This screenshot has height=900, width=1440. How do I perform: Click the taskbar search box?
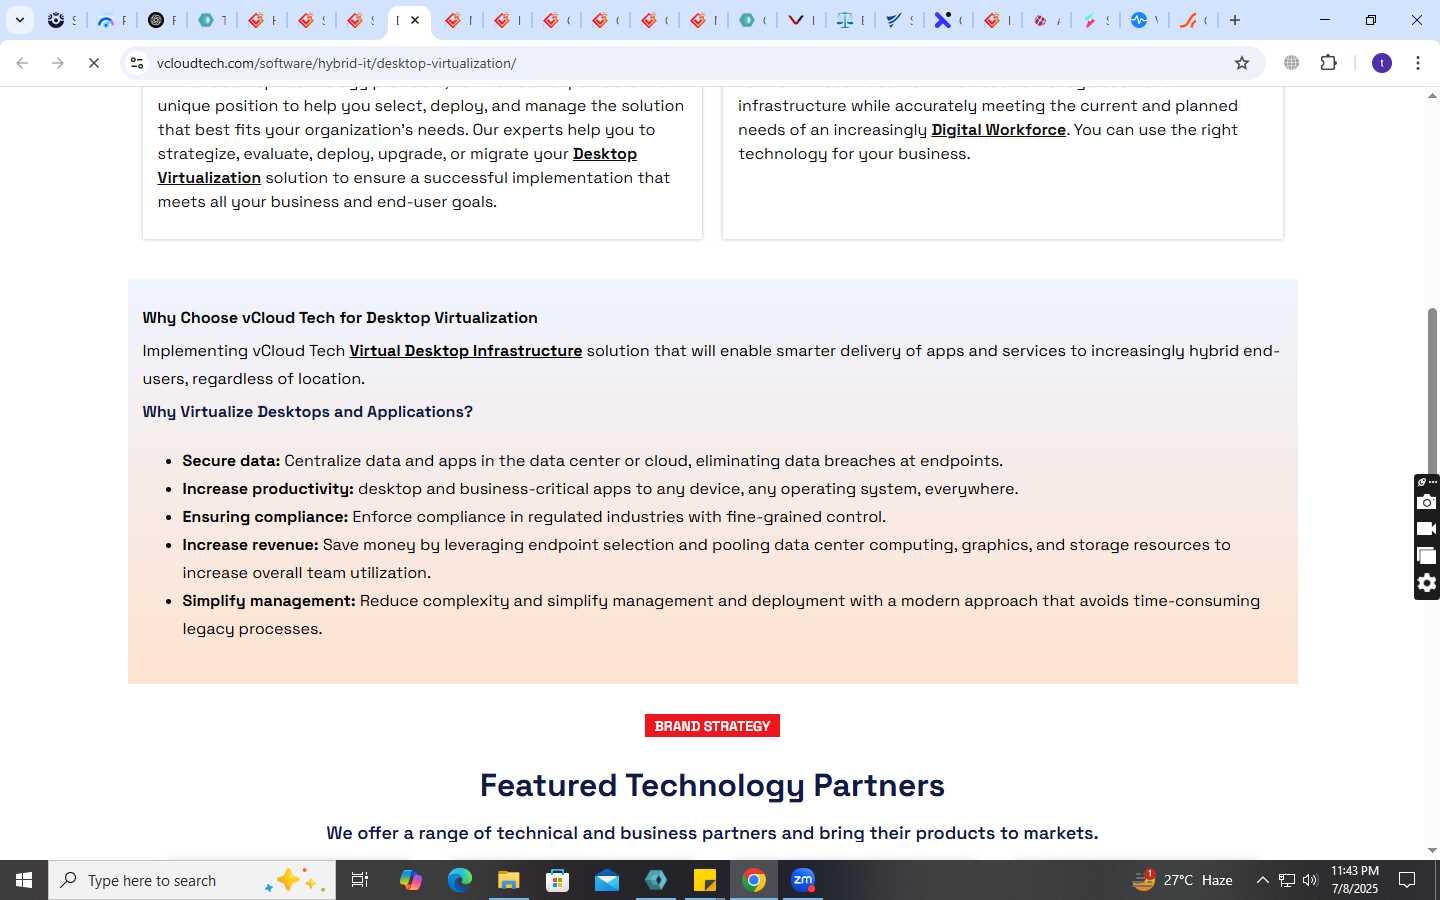[x=192, y=880]
